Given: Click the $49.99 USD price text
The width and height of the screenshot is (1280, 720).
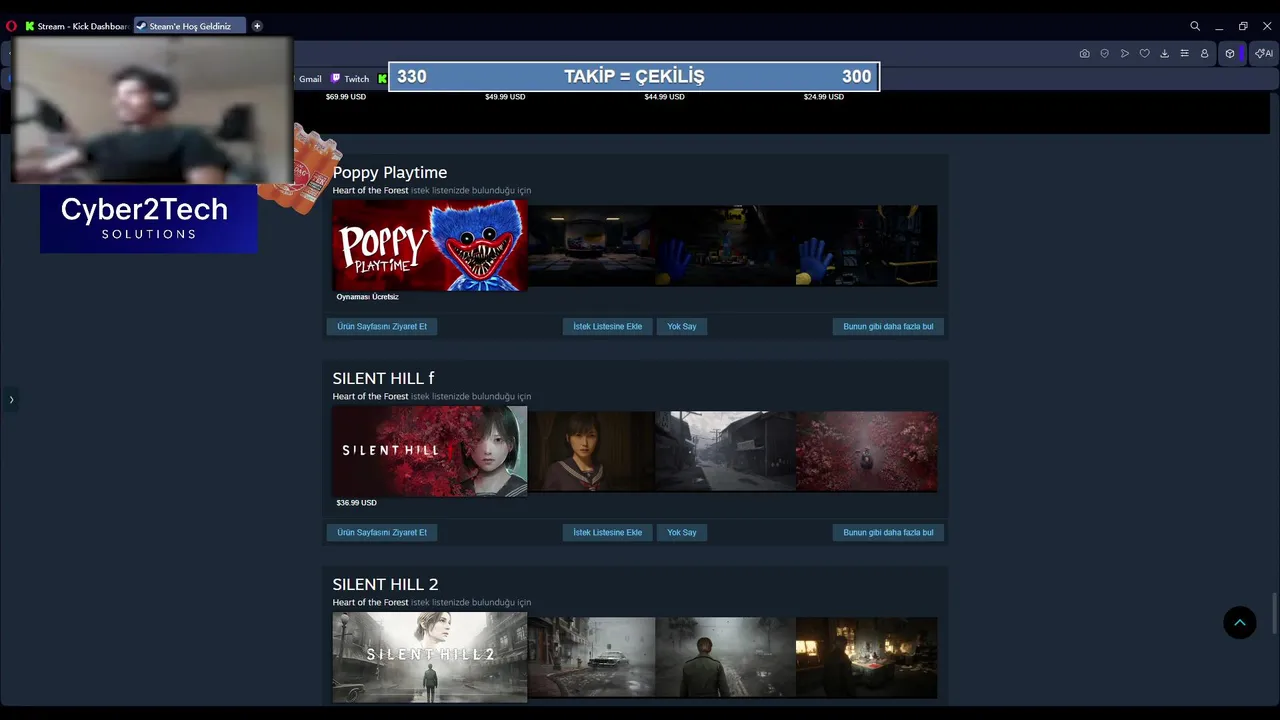Looking at the screenshot, I should 505,97.
